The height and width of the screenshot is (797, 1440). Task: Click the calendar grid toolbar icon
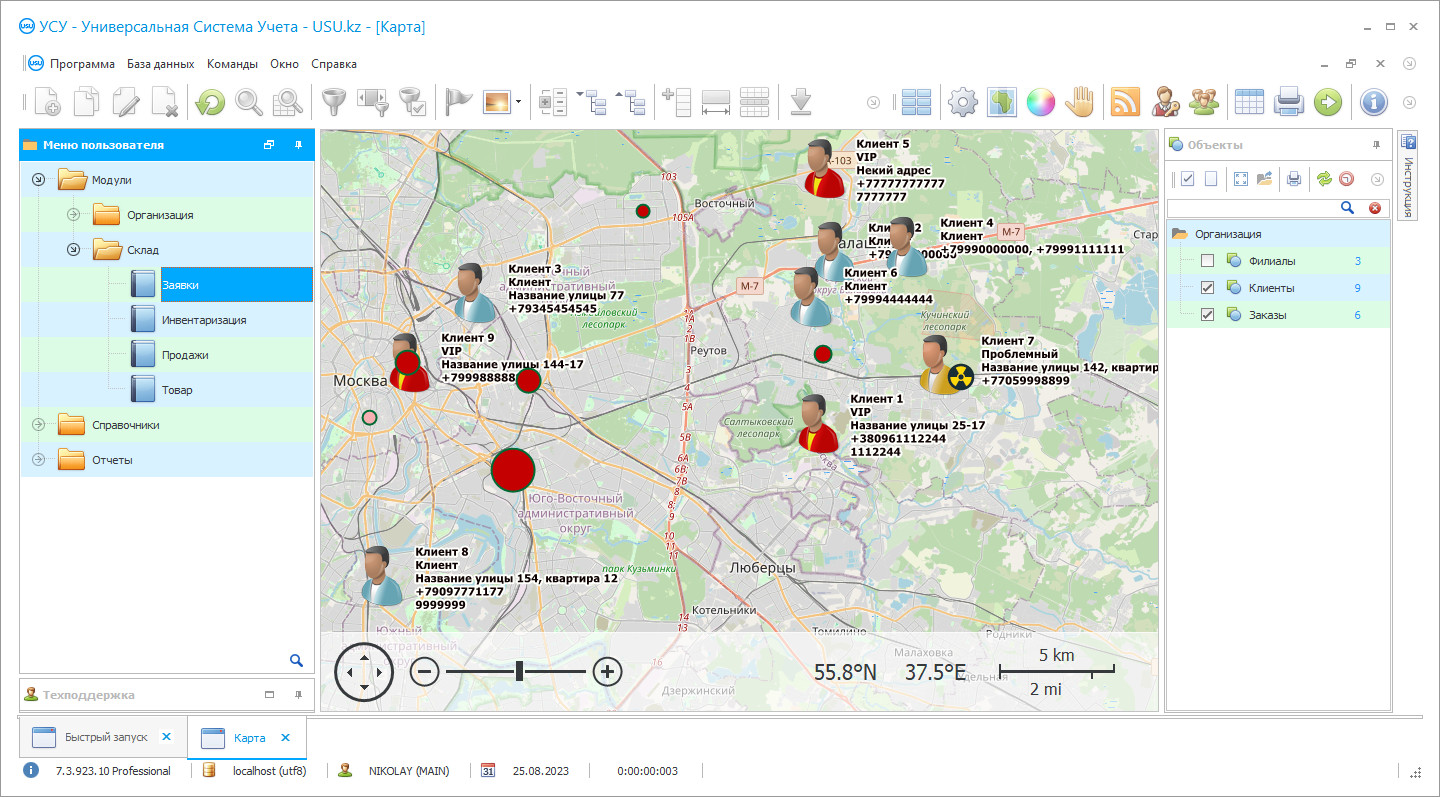(1249, 101)
